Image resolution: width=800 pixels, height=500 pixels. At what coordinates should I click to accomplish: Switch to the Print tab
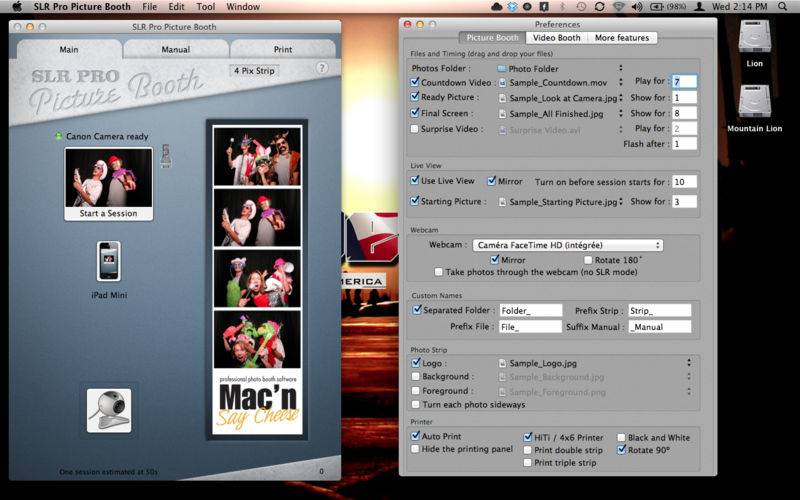283,49
